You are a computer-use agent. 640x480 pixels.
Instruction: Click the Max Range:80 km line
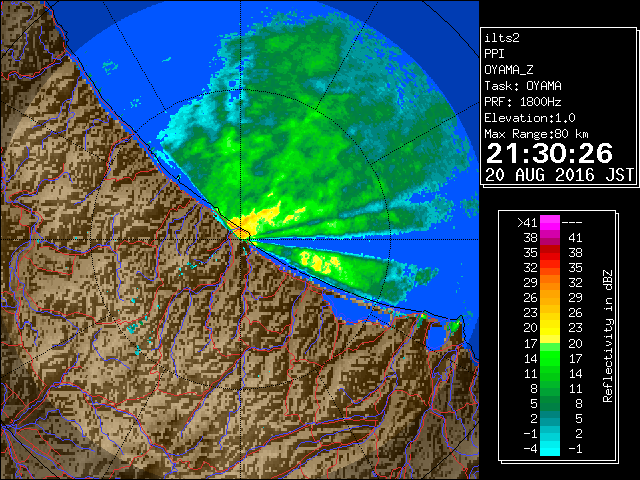[536, 134]
